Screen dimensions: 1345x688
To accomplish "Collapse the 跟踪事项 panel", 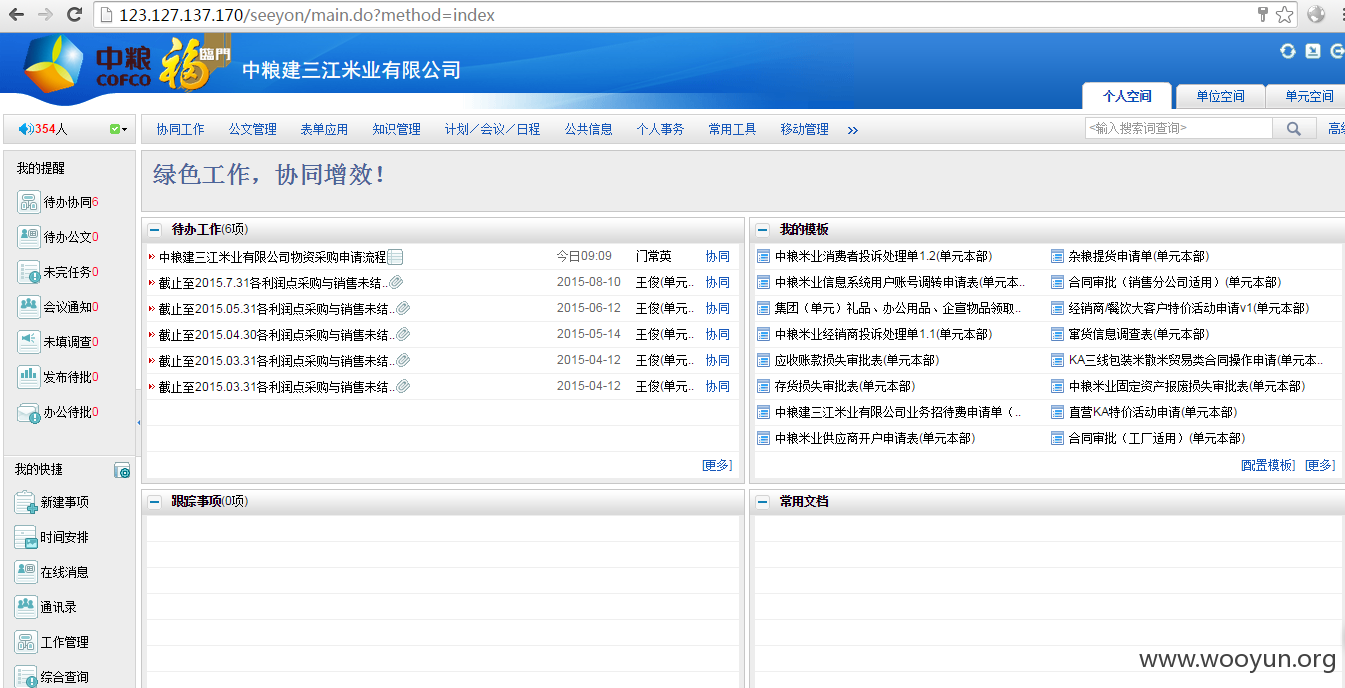I will pyautogui.click(x=155, y=502).
